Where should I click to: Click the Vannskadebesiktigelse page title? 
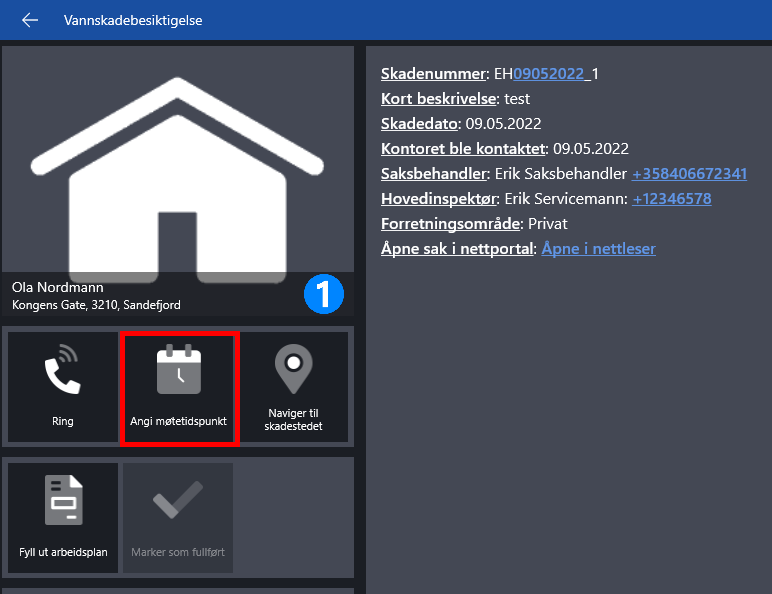pyautogui.click(x=133, y=20)
